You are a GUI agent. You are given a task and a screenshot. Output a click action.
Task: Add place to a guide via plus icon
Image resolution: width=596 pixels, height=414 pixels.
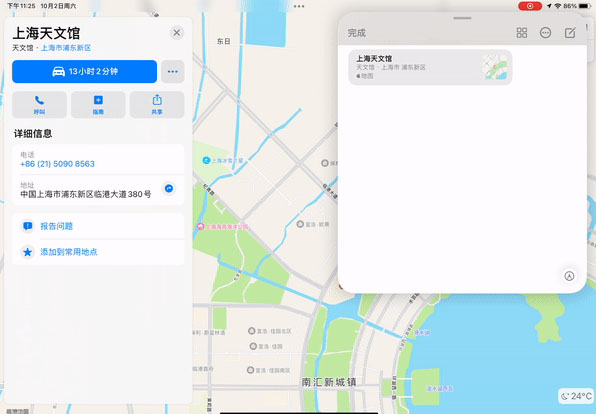point(98,105)
